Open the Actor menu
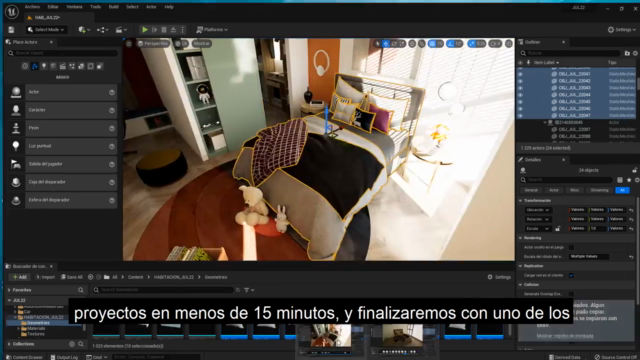 point(151,7)
